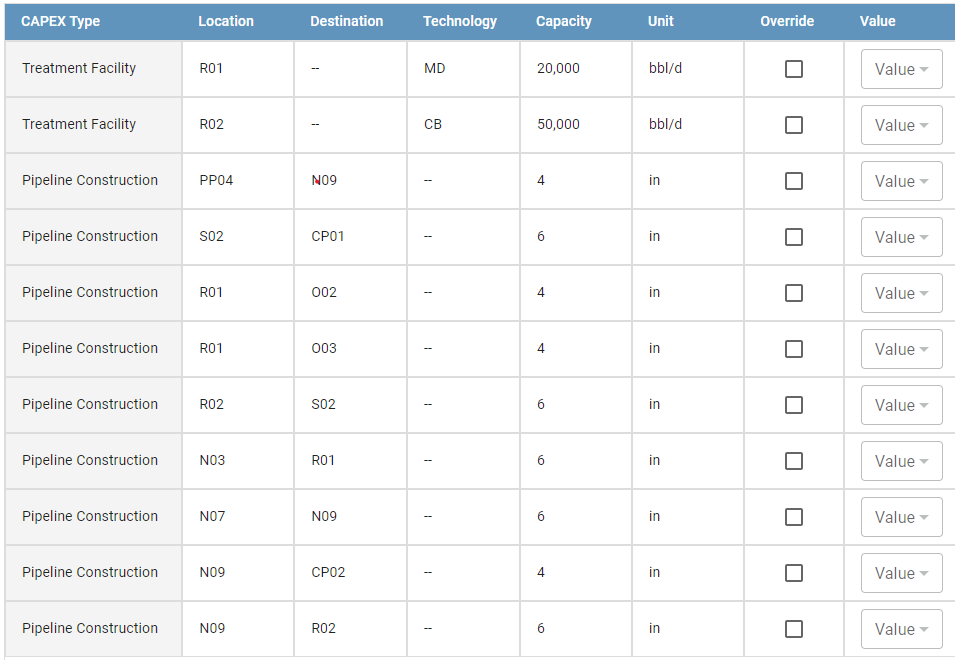
Task: Click the Destination column header
Action: point(347,21)
